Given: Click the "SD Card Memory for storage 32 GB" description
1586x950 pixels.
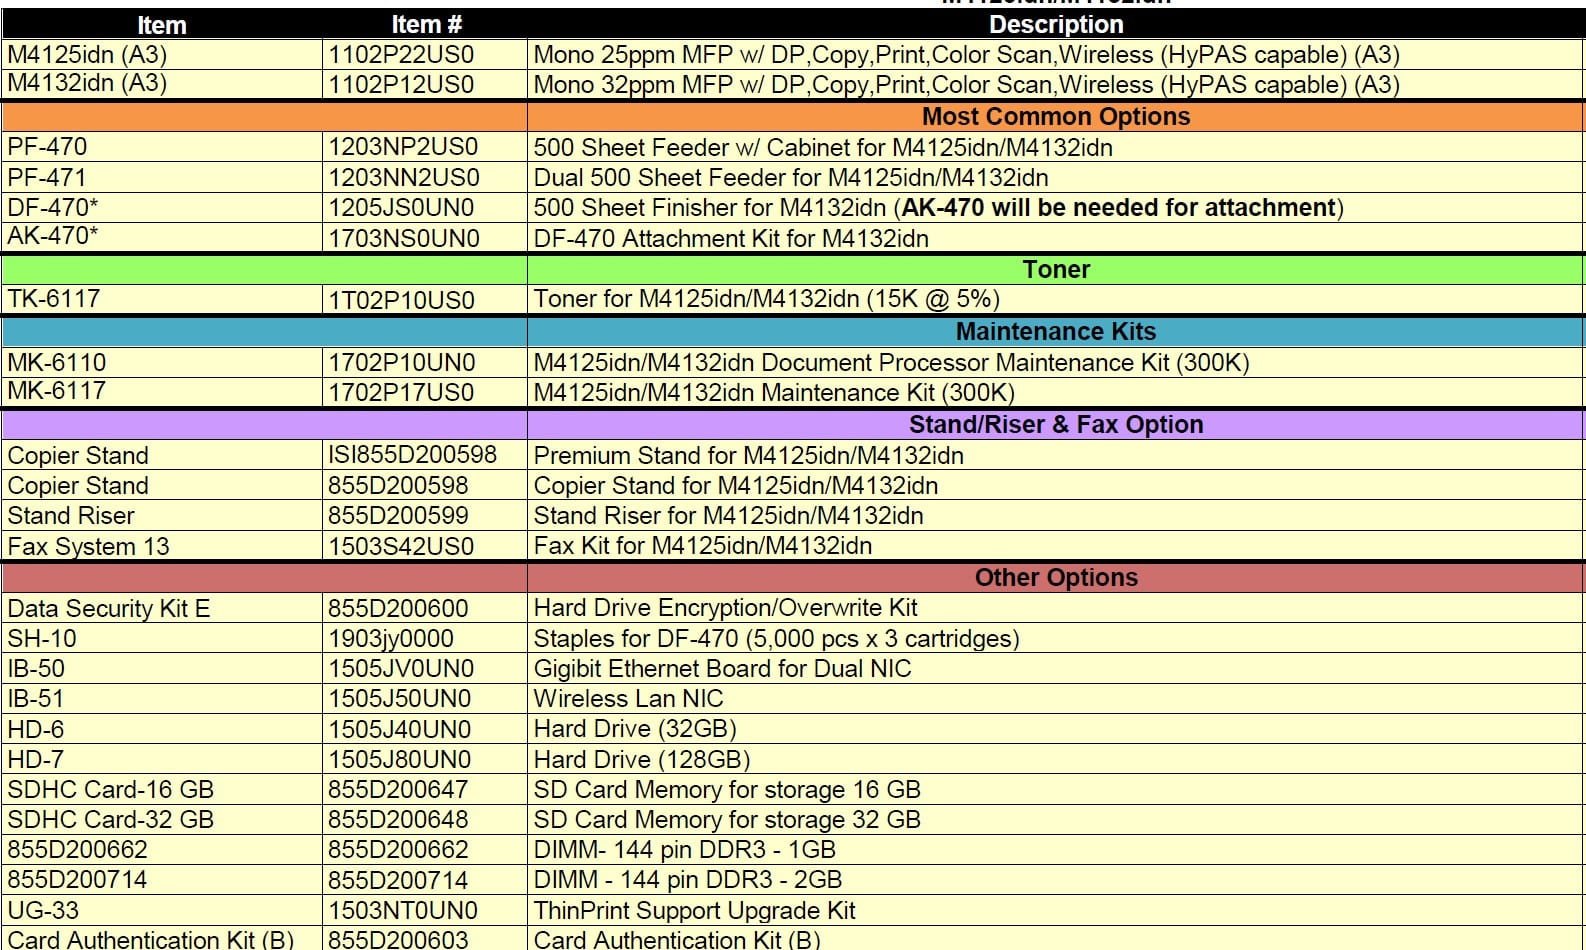Looking at the screenshot, I should tap(727, 819).
